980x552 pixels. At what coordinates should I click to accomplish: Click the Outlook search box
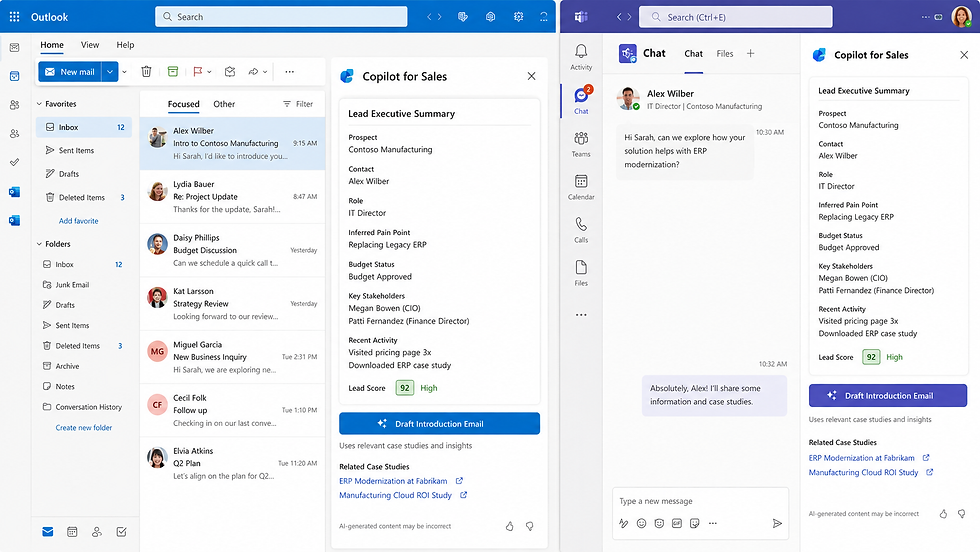(281, 17)
